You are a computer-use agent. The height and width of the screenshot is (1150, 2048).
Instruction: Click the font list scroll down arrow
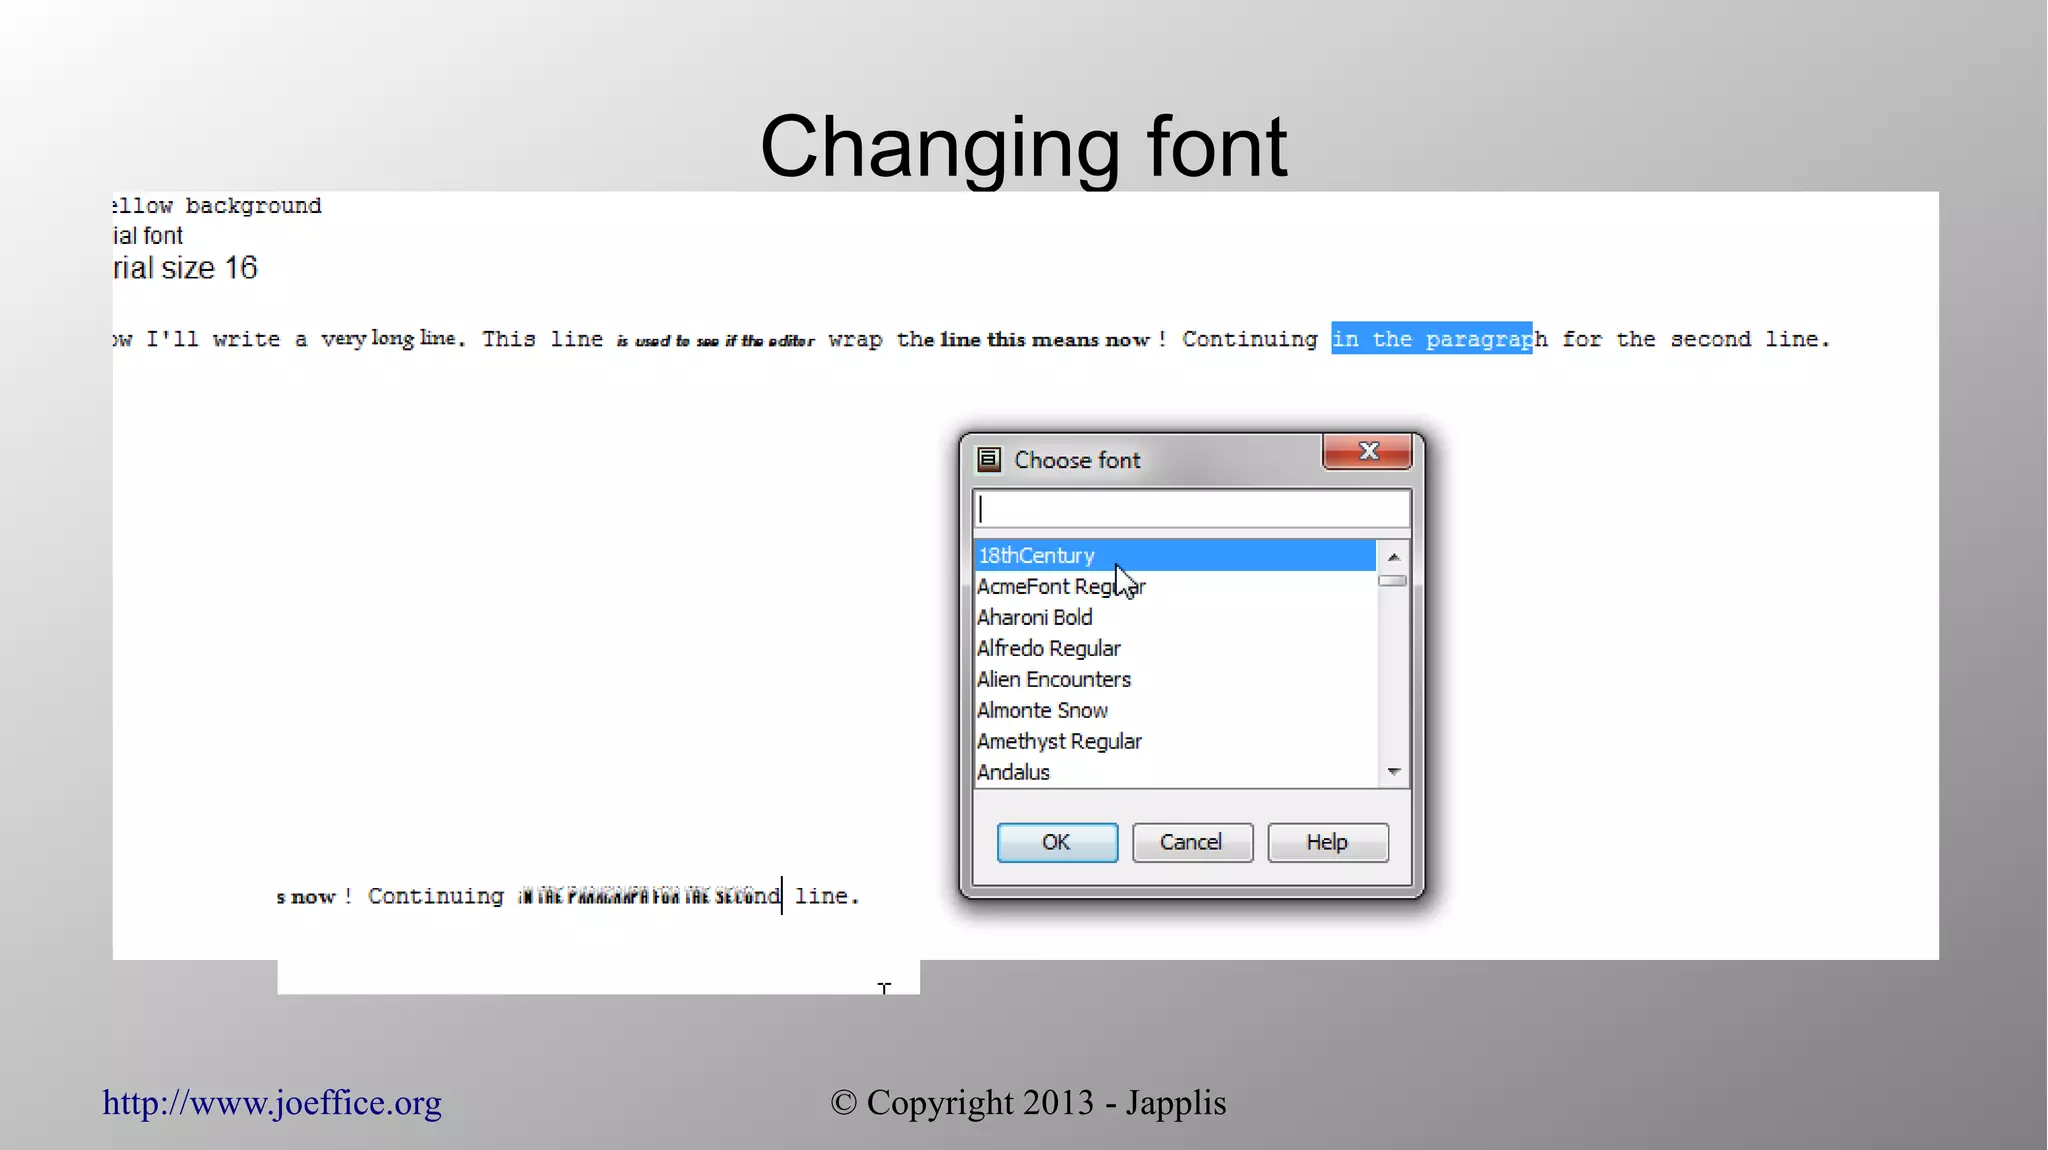[x=1393, y=771]
